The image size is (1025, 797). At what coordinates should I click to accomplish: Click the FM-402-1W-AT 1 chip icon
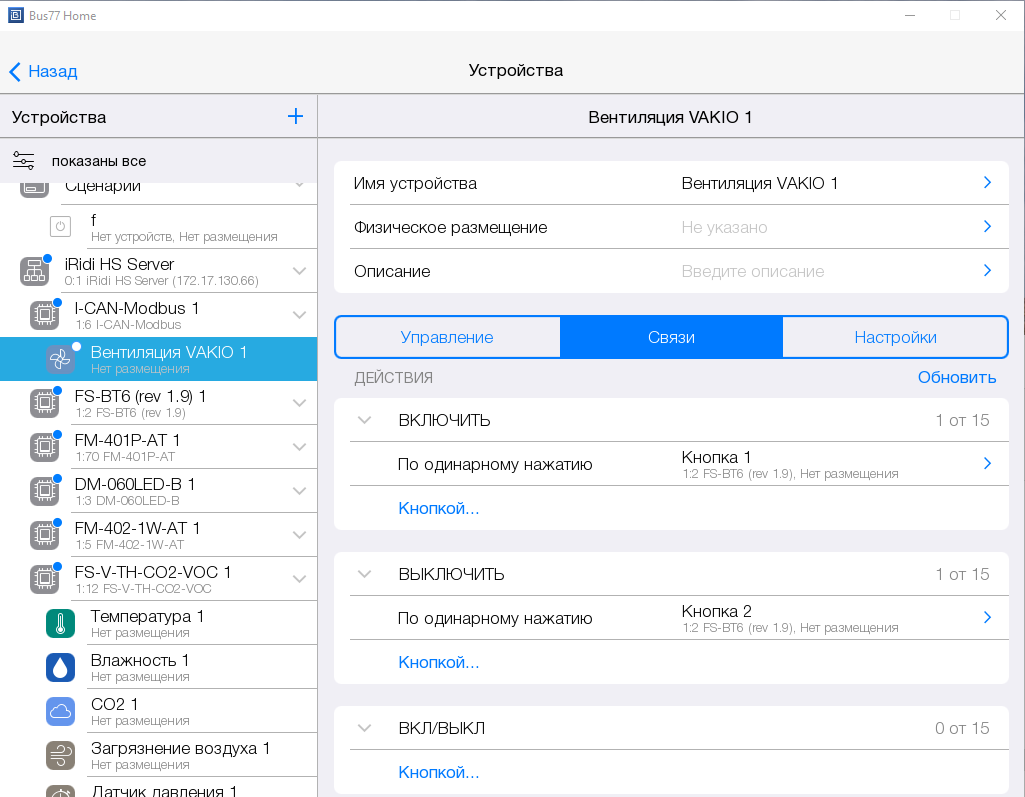click(44, 534)
